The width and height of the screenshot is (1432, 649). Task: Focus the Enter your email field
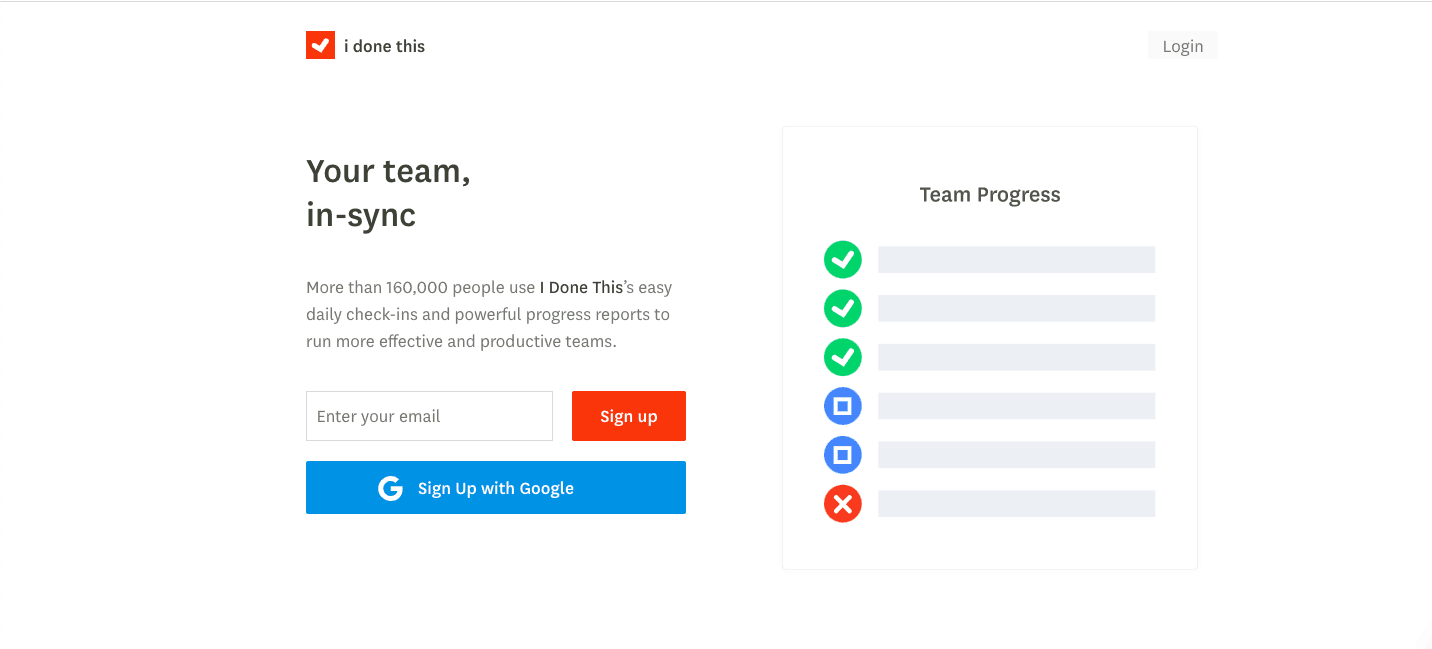pyautogui.click(x=429, y=416)
